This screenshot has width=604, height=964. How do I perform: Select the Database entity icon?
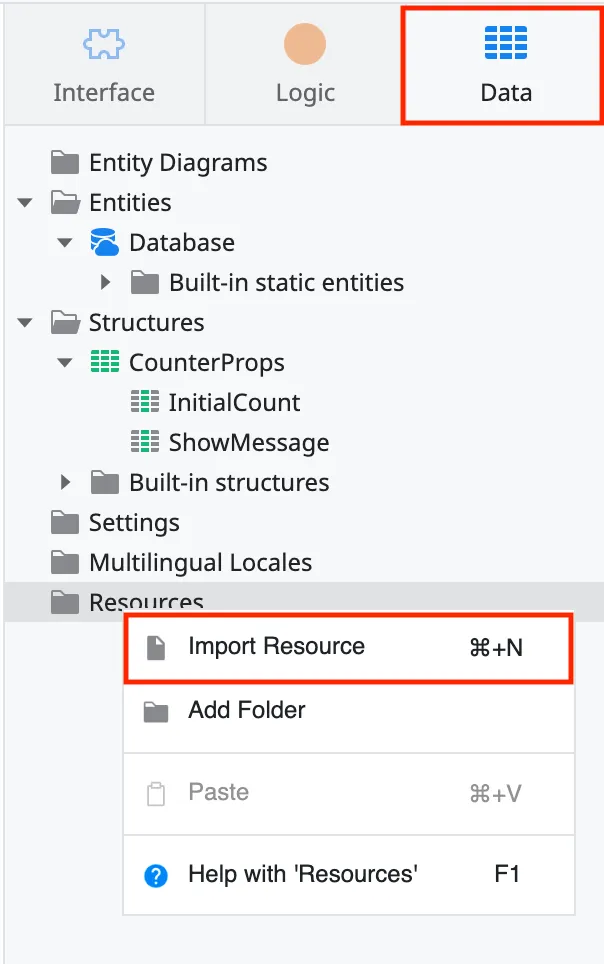[x=103, y=242]
